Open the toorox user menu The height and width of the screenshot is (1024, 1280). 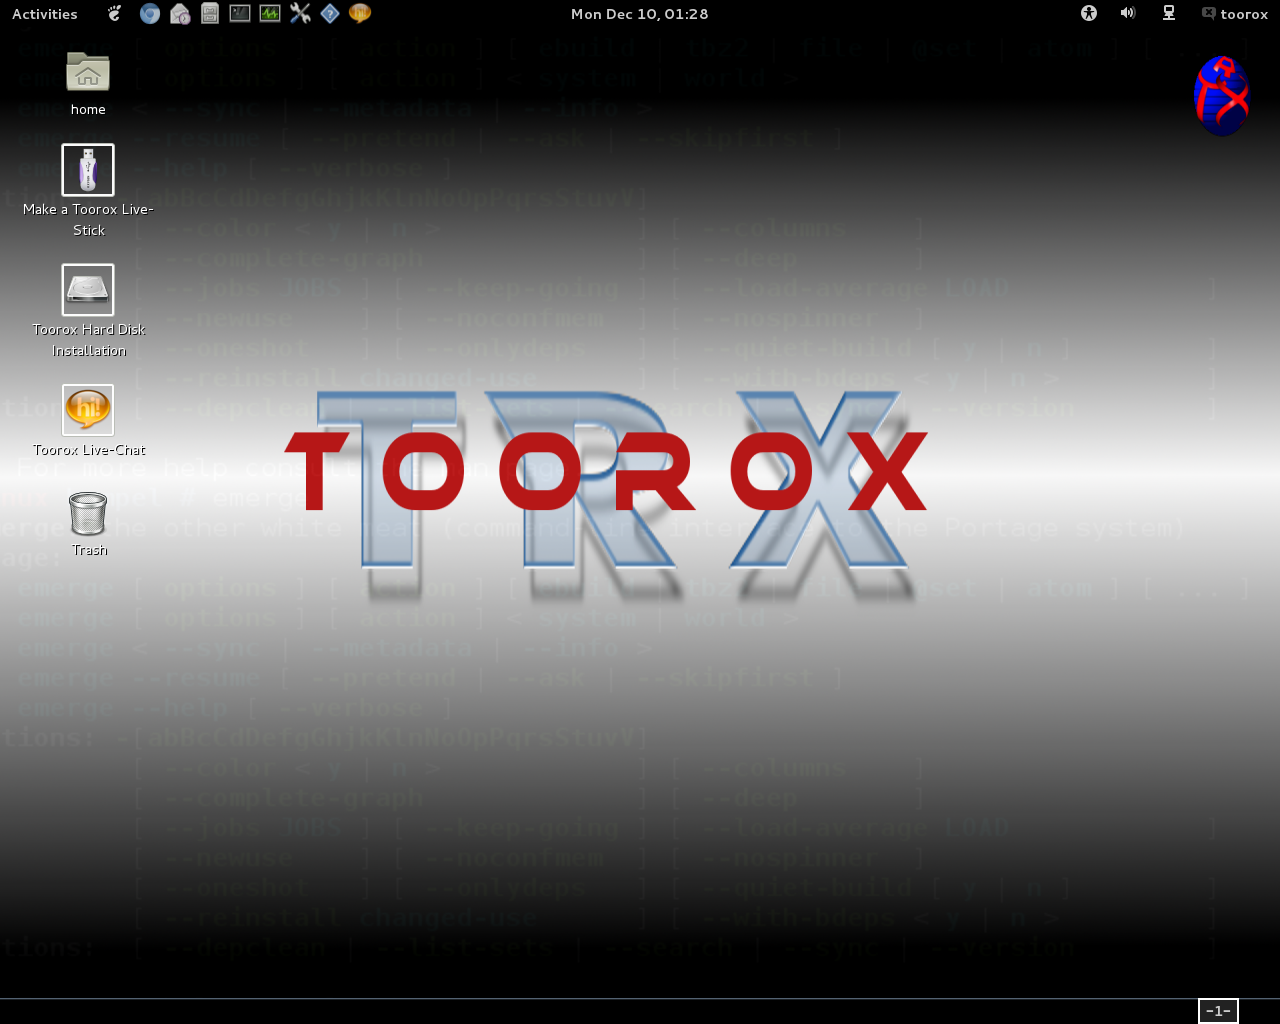(x=1235, y=14)
